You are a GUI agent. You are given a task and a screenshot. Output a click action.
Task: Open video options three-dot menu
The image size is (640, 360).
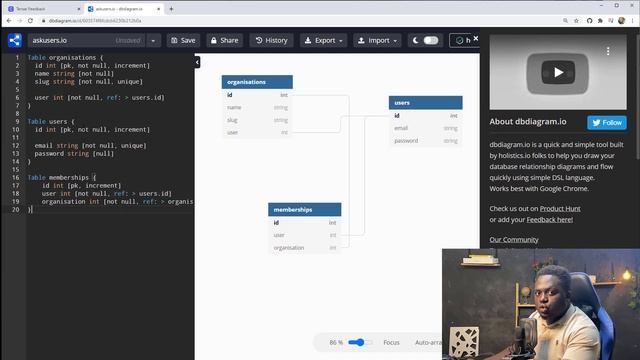point(608,51)
